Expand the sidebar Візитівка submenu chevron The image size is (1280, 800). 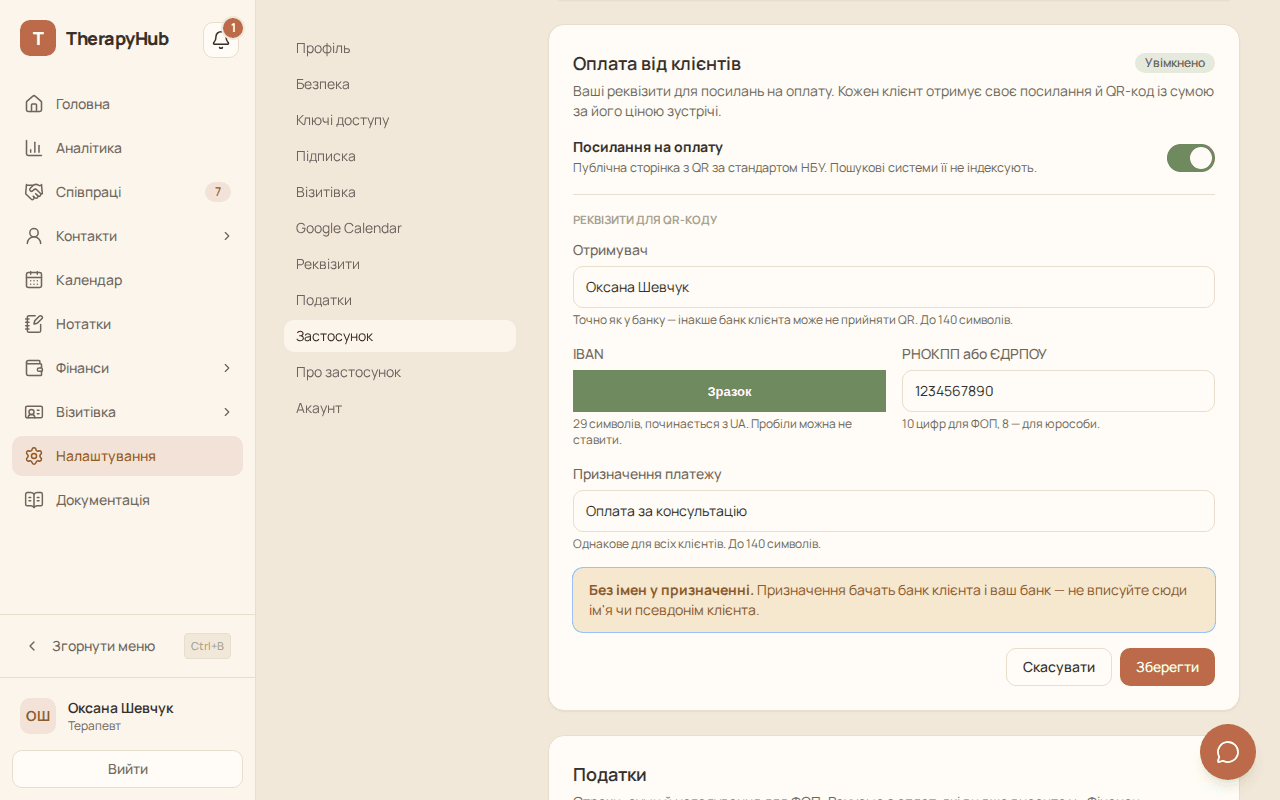point(227,412)
